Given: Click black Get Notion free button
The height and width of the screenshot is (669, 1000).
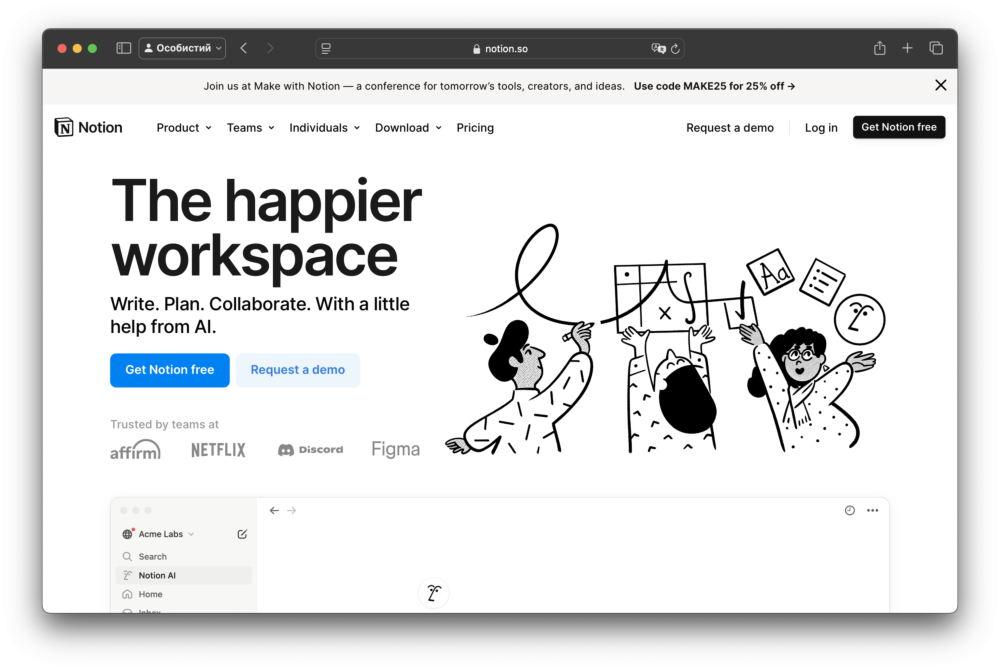Looking at the screenshot, I should coord(899,127).
